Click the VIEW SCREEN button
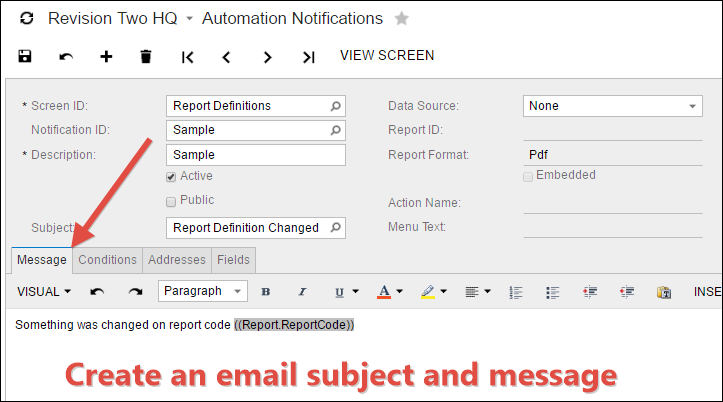 387,56
